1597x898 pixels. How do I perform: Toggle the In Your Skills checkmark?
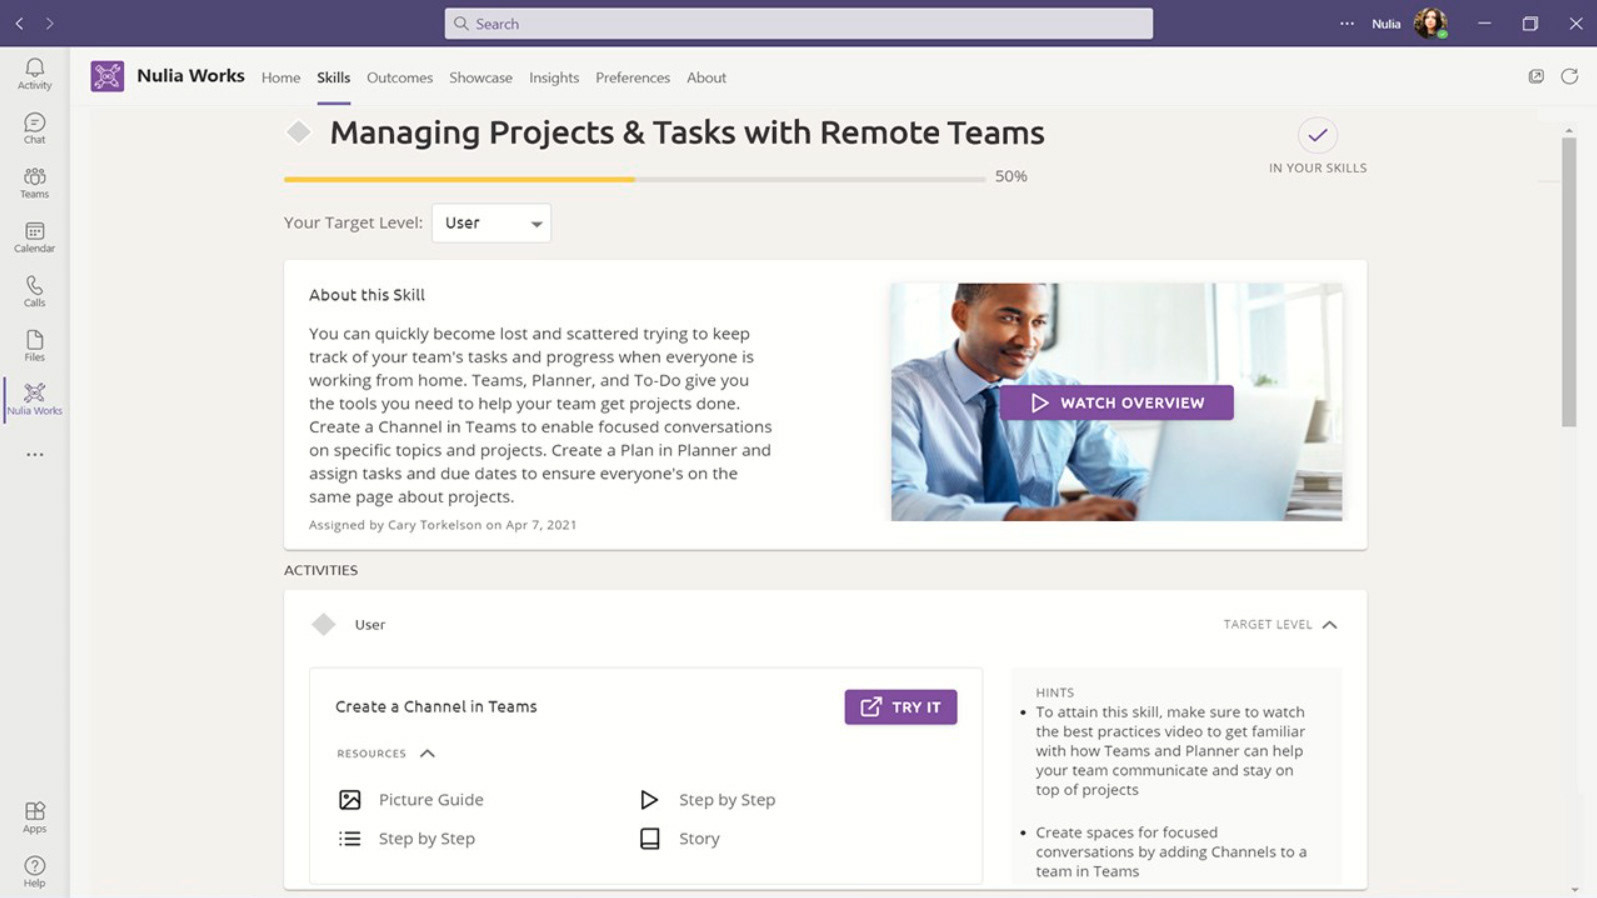coord(1317,135)
